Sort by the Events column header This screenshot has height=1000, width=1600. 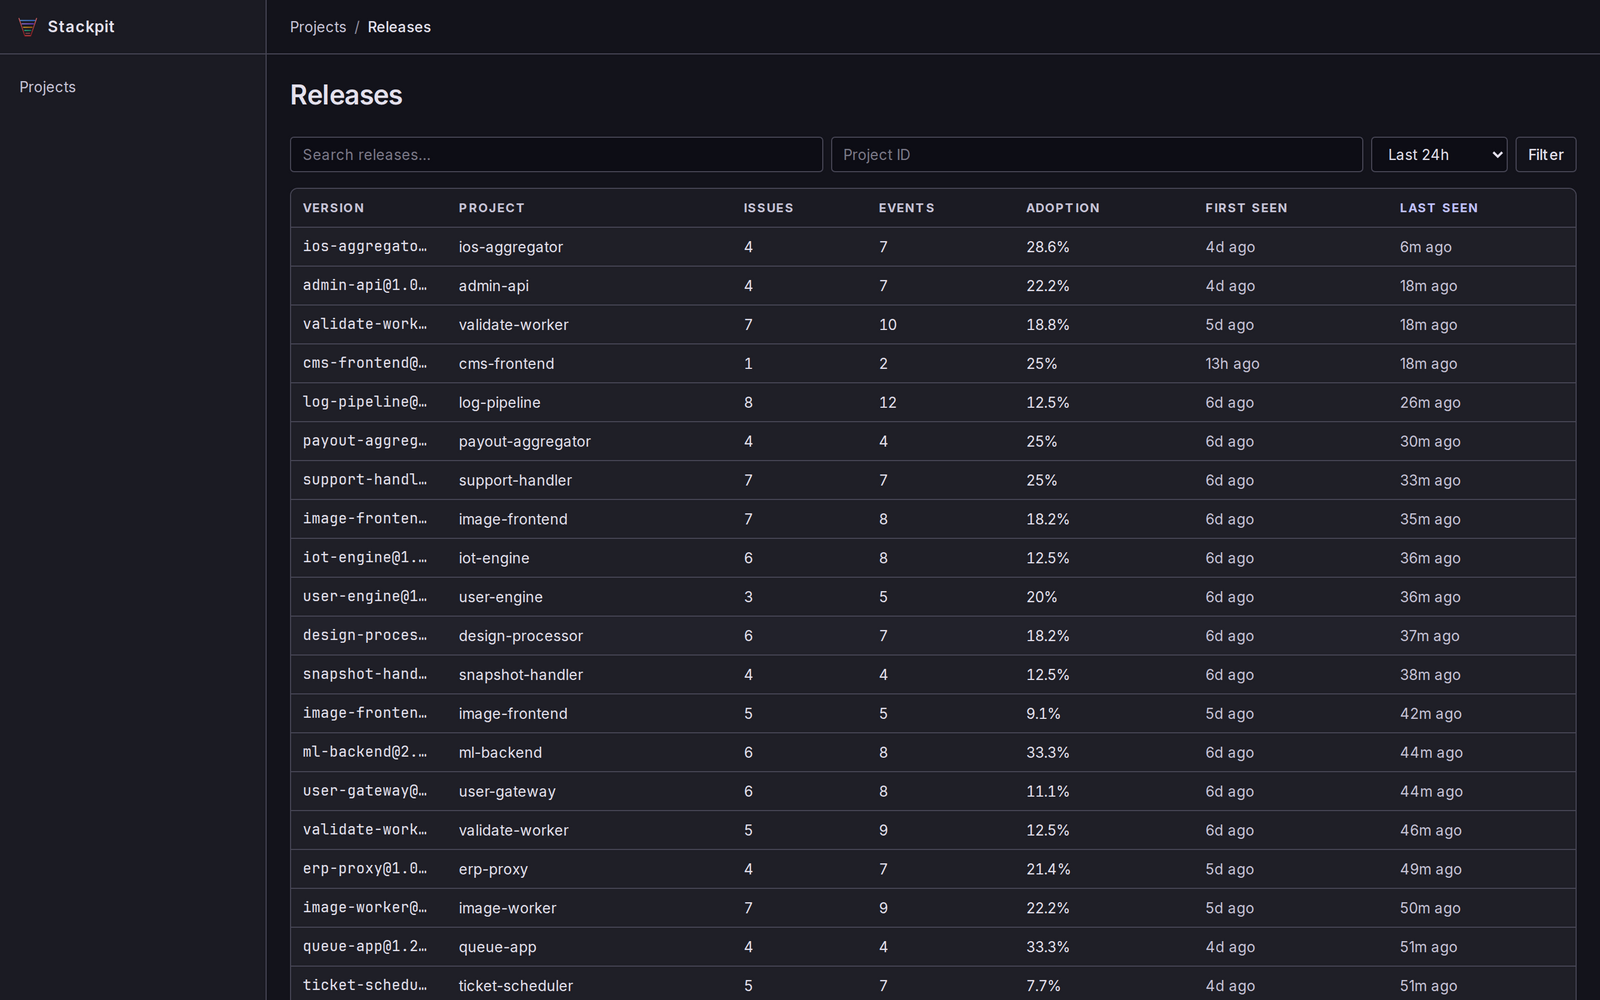tap(907, 208)
